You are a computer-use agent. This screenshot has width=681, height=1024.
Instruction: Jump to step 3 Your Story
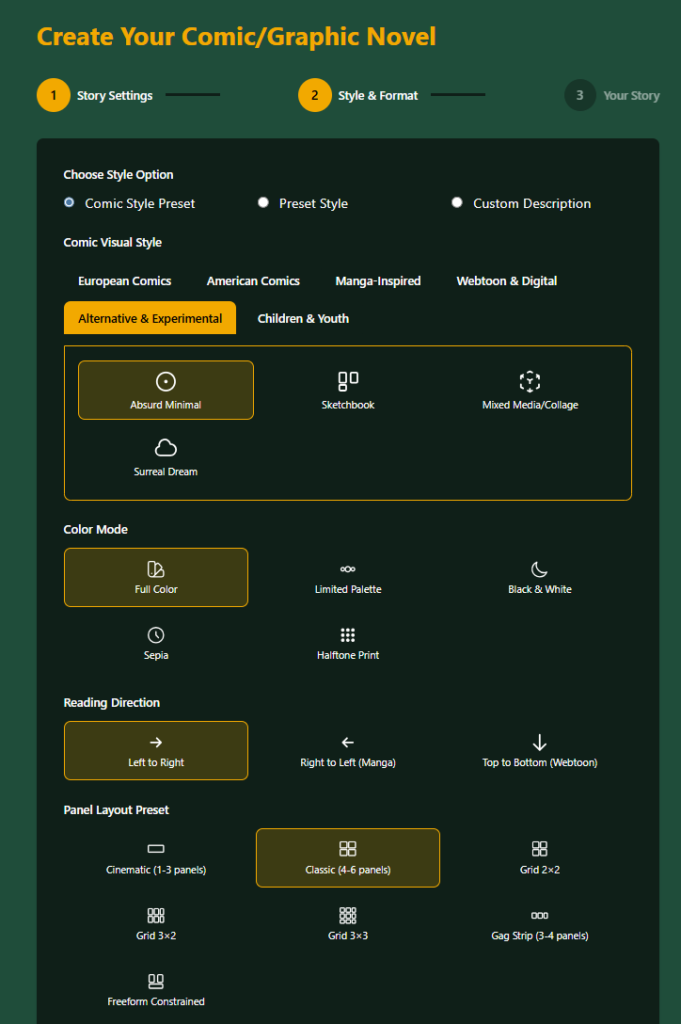click(580, 96)
